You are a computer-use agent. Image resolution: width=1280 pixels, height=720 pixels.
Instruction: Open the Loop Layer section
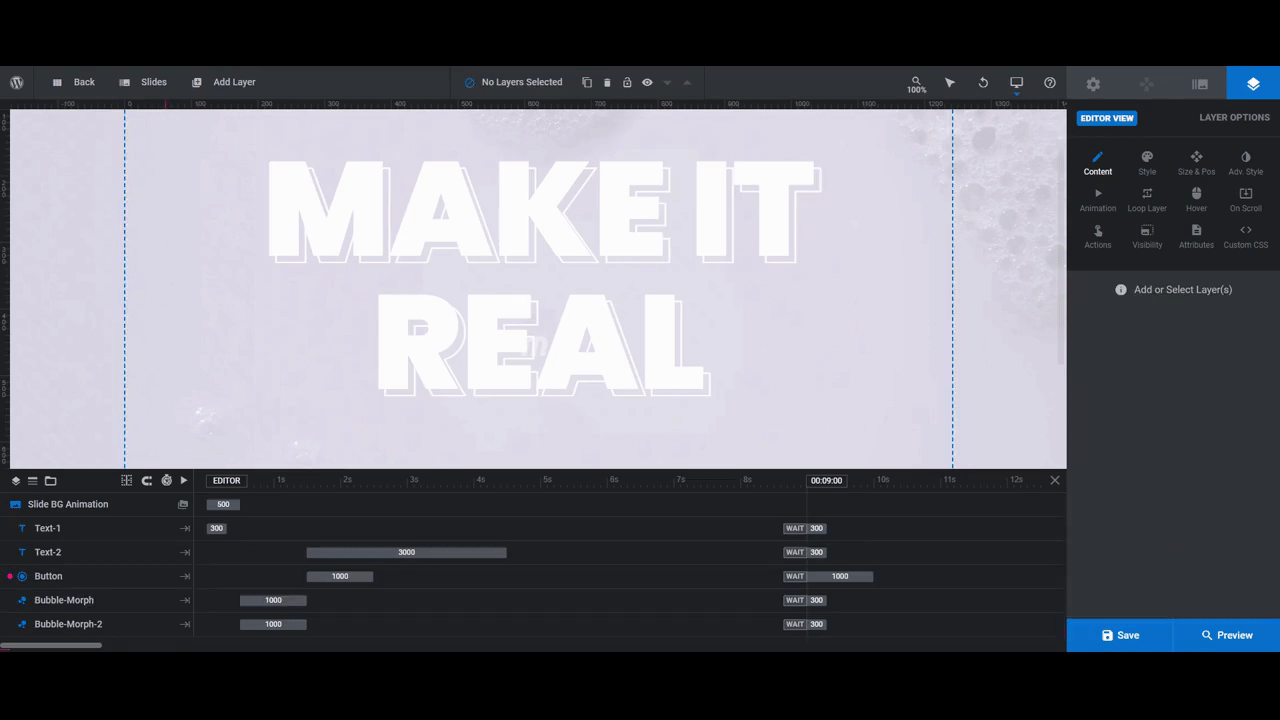(1147, 200)
